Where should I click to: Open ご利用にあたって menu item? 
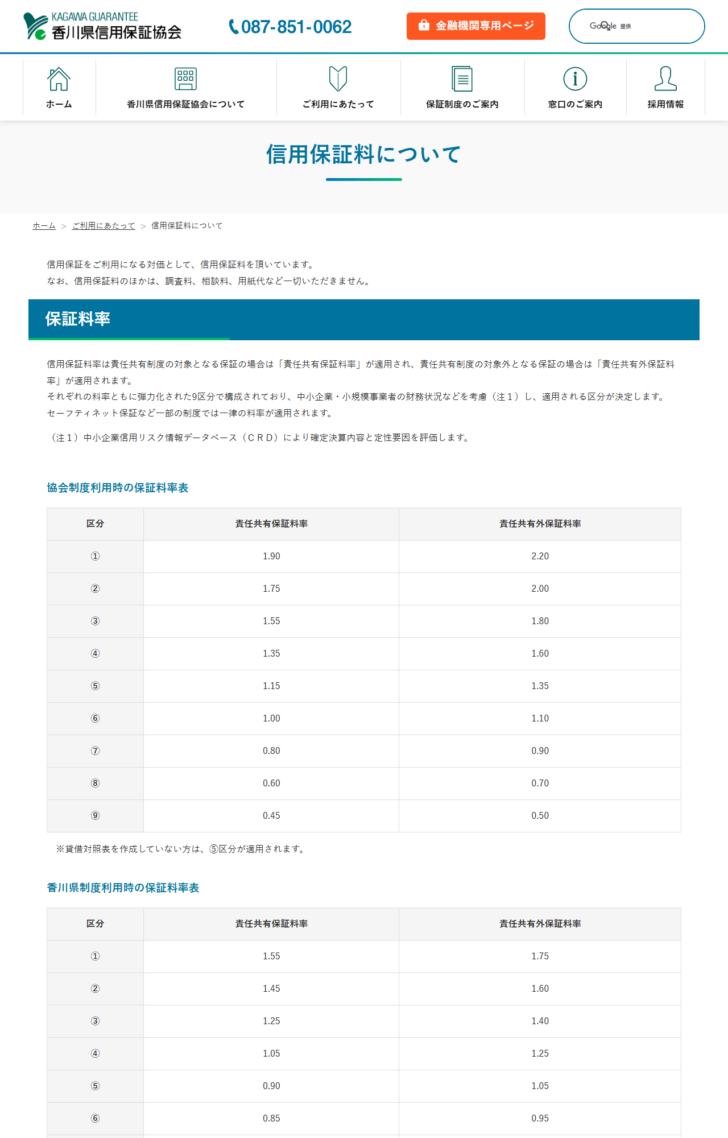pyautogui.click(x=338, y=105)
